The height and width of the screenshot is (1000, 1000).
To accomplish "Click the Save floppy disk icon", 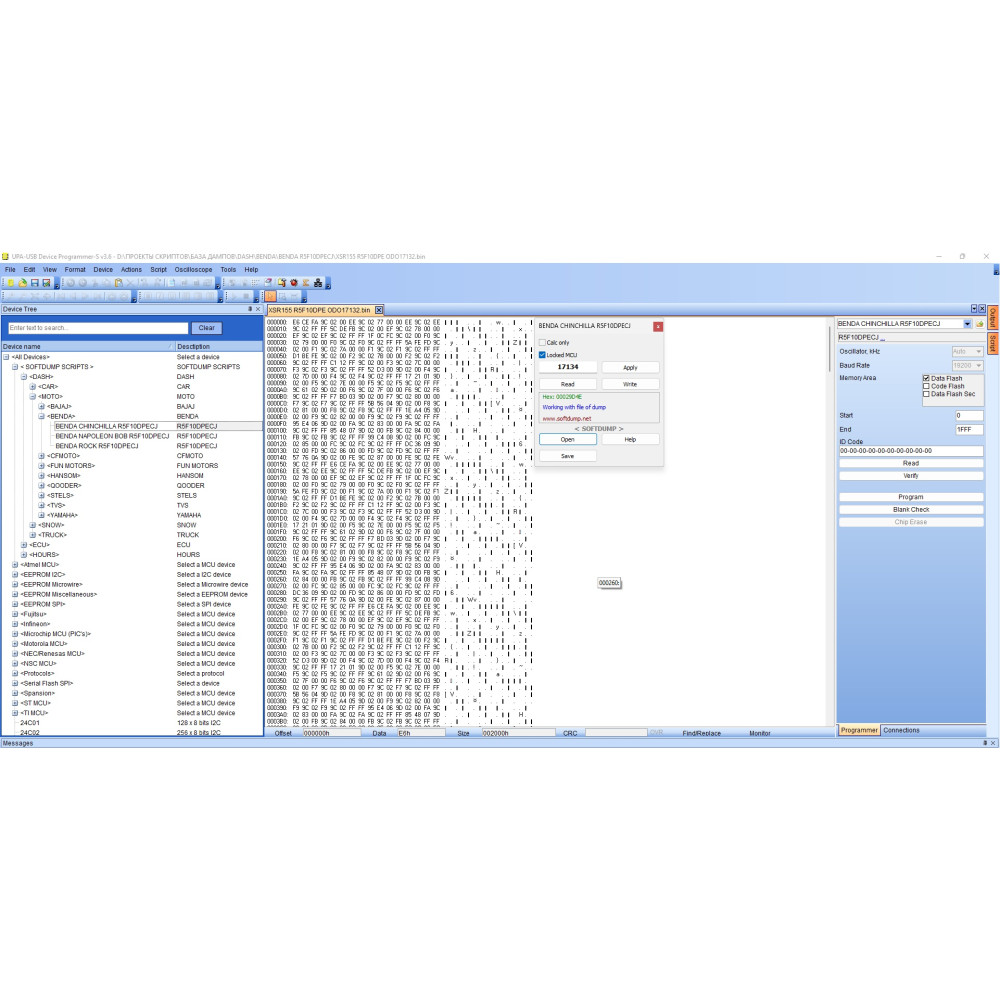I will pyautogui.click(x=34, y=283).
